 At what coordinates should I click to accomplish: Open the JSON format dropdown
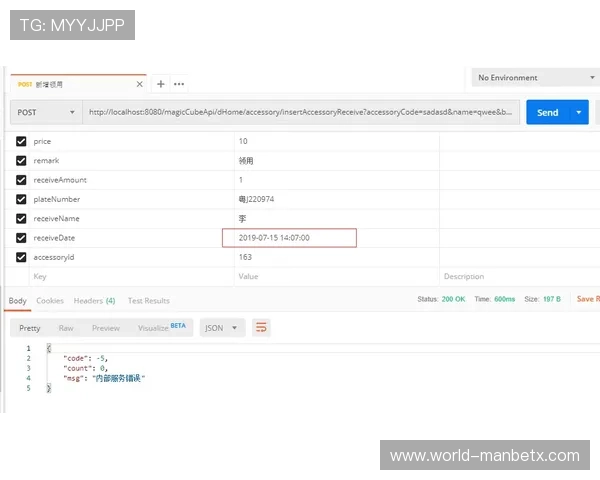[222, 327]
